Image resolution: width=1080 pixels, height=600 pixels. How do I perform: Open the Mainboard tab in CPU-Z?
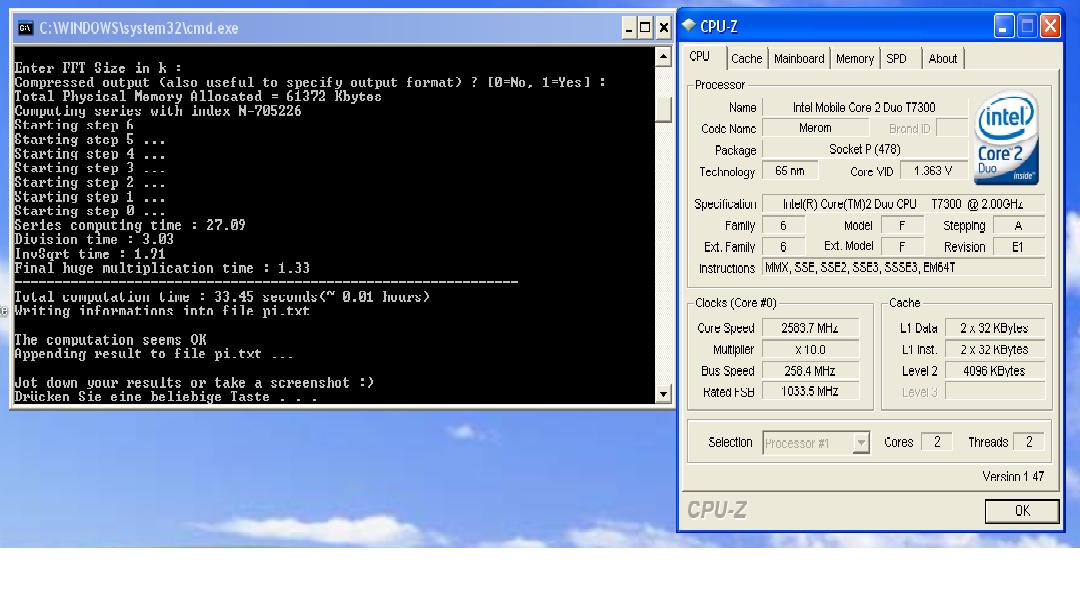click(x=799, y=59)
